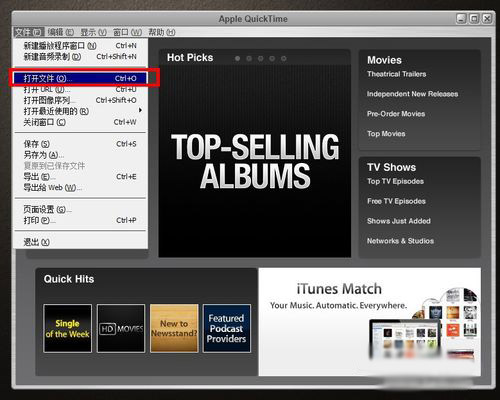
Task: Open the TV Shows section heading
Action: (x=392, y=167)
